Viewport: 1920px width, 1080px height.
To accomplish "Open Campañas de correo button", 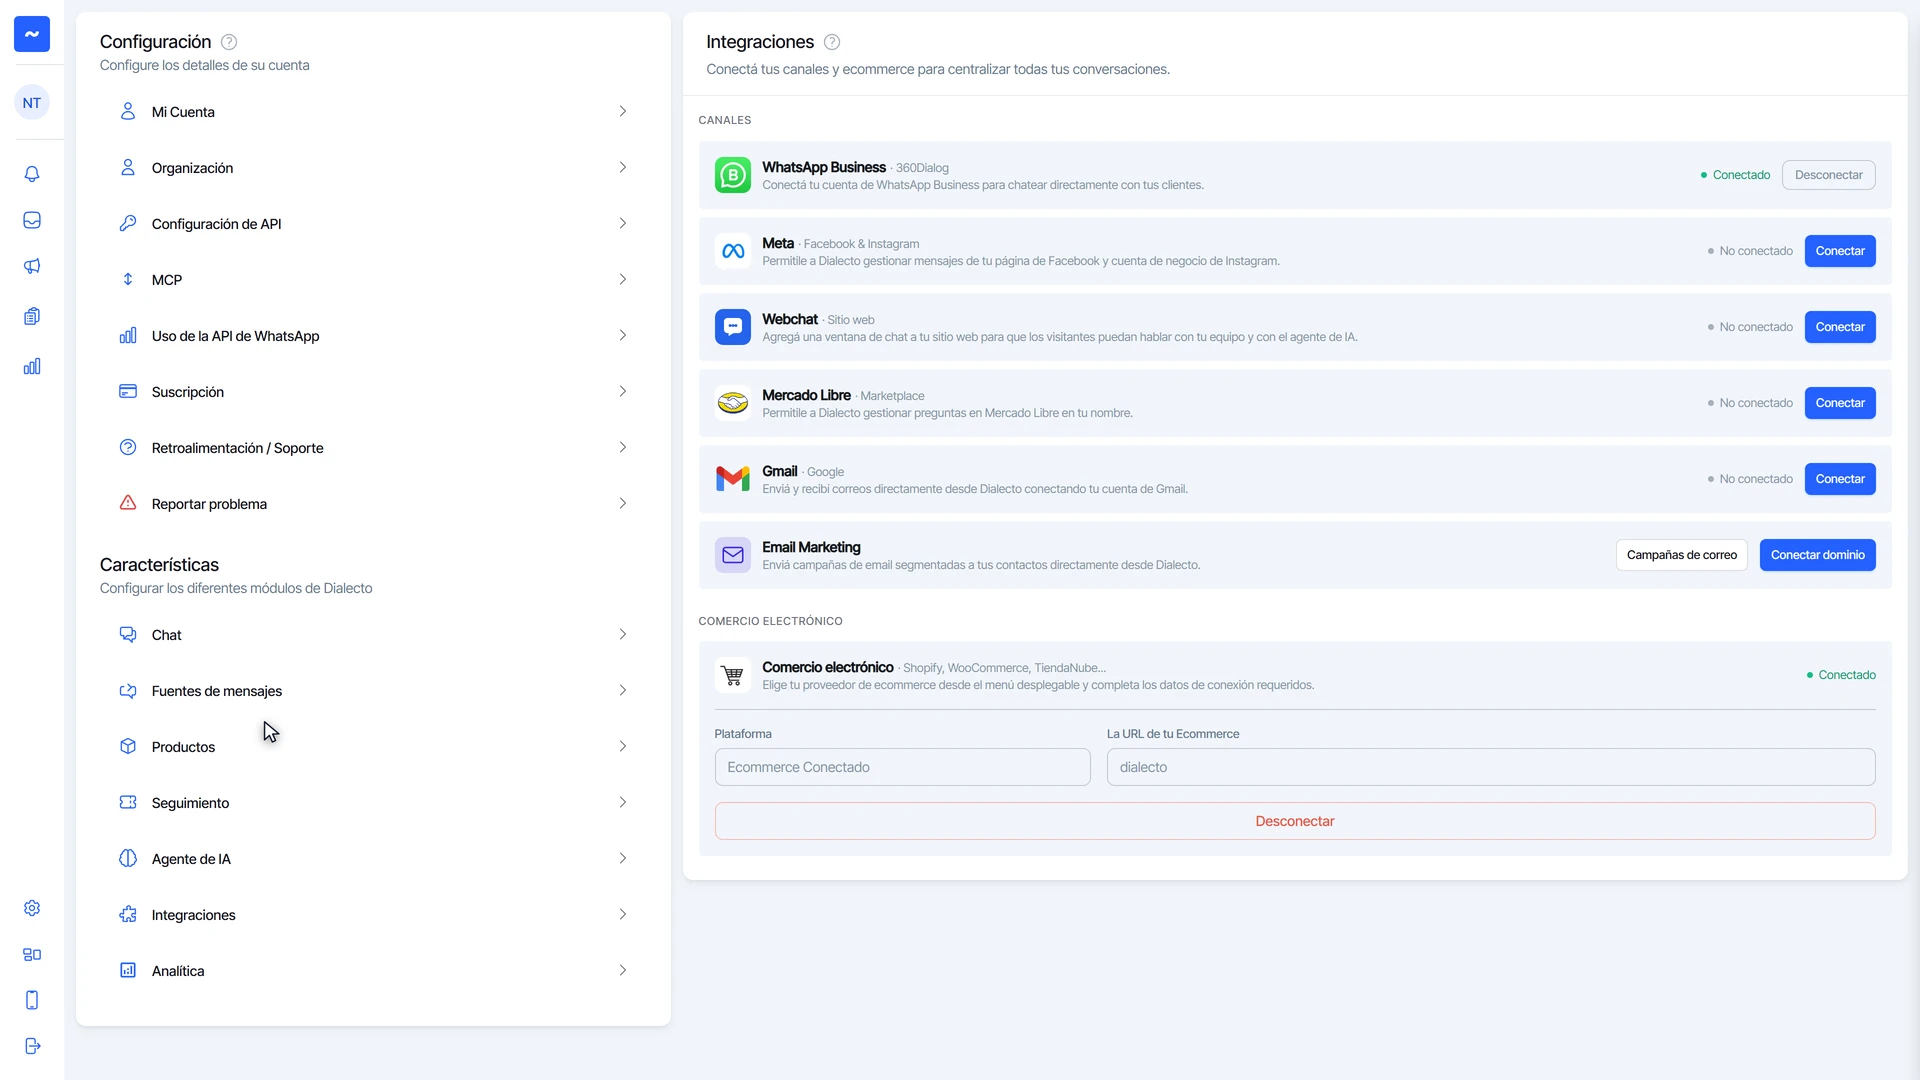I will click(x=1681, y=555).
